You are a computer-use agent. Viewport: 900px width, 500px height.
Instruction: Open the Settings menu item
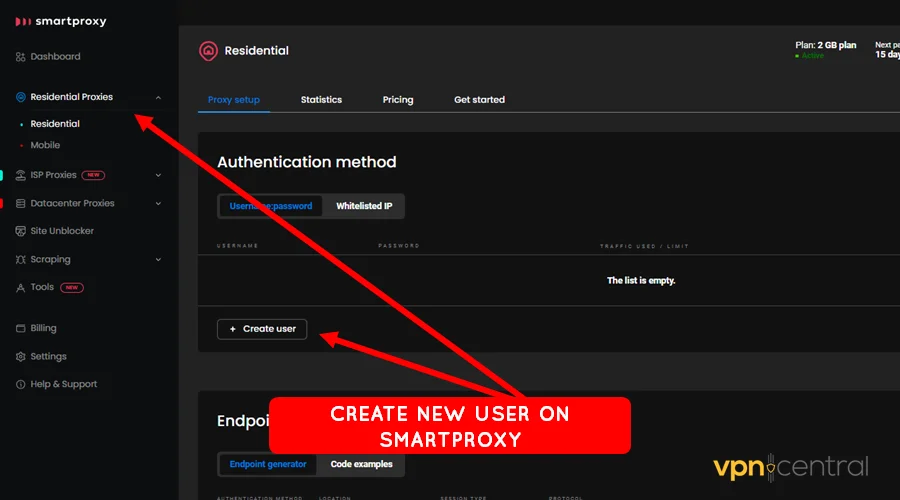click(x=48, y=356)
